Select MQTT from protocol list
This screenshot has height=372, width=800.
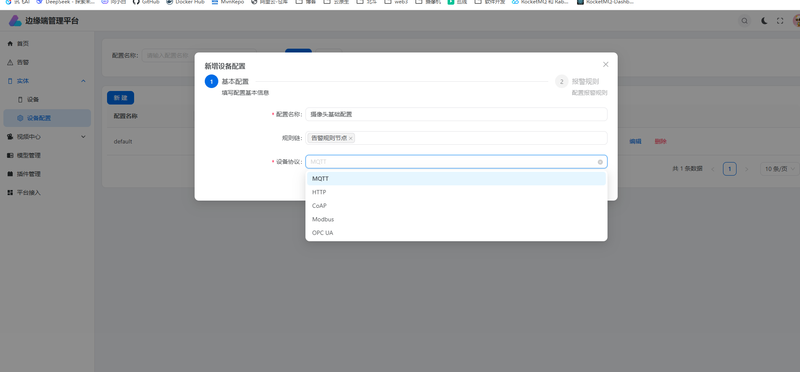pos(456,179)
